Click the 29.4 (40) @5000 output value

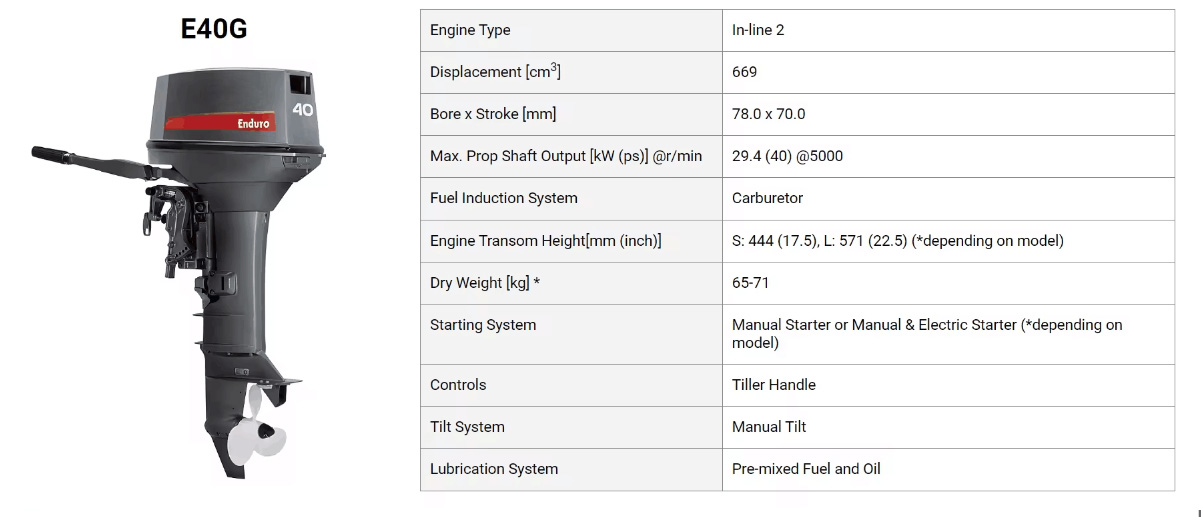point(787,156)
